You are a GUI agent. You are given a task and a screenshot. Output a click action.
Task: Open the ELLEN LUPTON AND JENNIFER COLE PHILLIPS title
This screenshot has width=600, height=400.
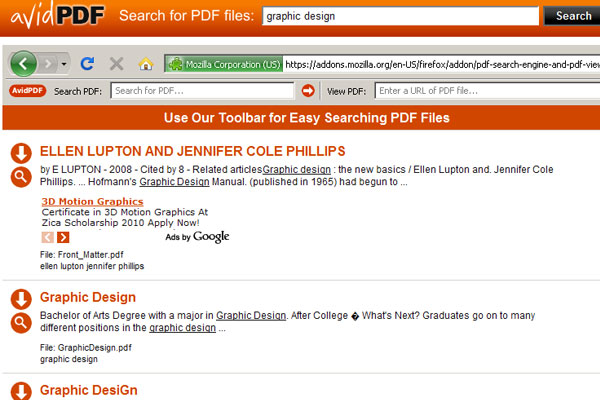[192, 152]
